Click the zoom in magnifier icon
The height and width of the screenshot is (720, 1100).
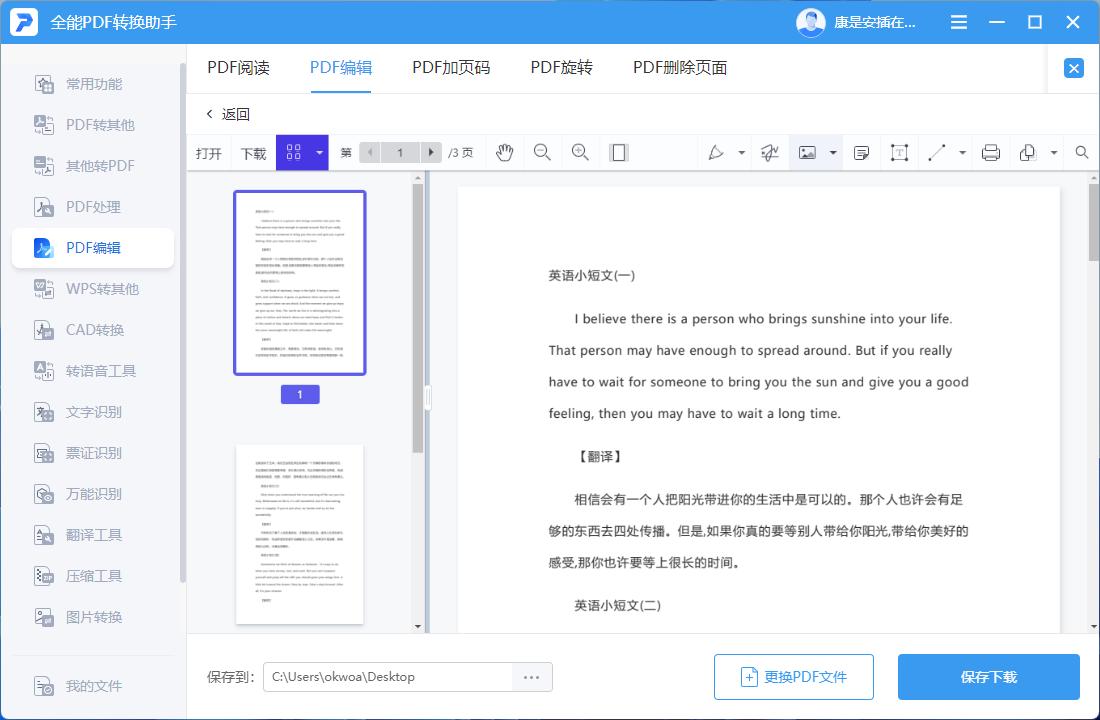tap(580, 152)
